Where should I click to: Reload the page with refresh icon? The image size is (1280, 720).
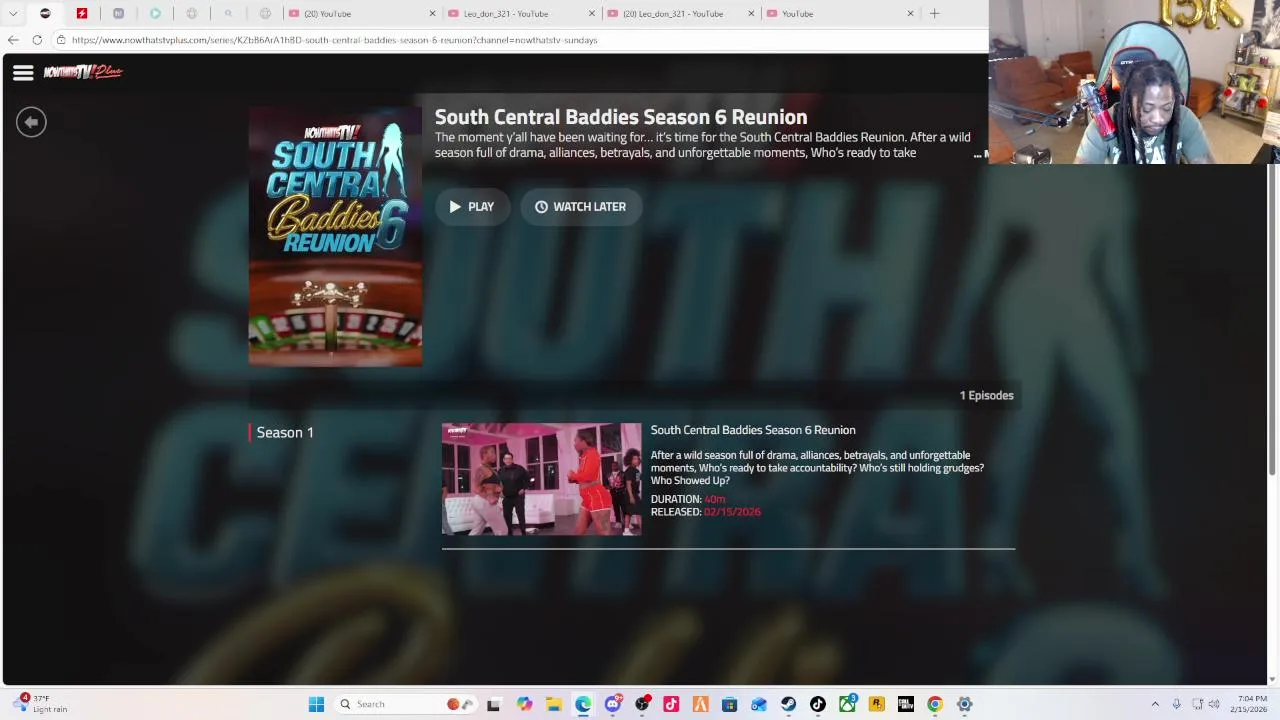click(37, 40)
